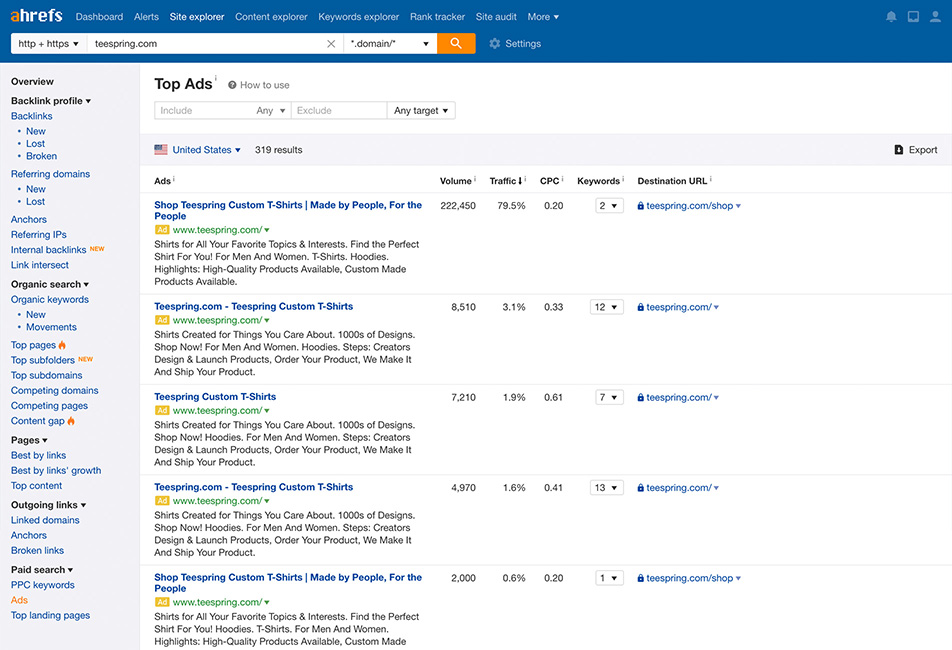This screenshot has height=650, width=952.
Task: Open the Teespring Custom T-Shirts ad title
Action: click(x=215, y=397)
